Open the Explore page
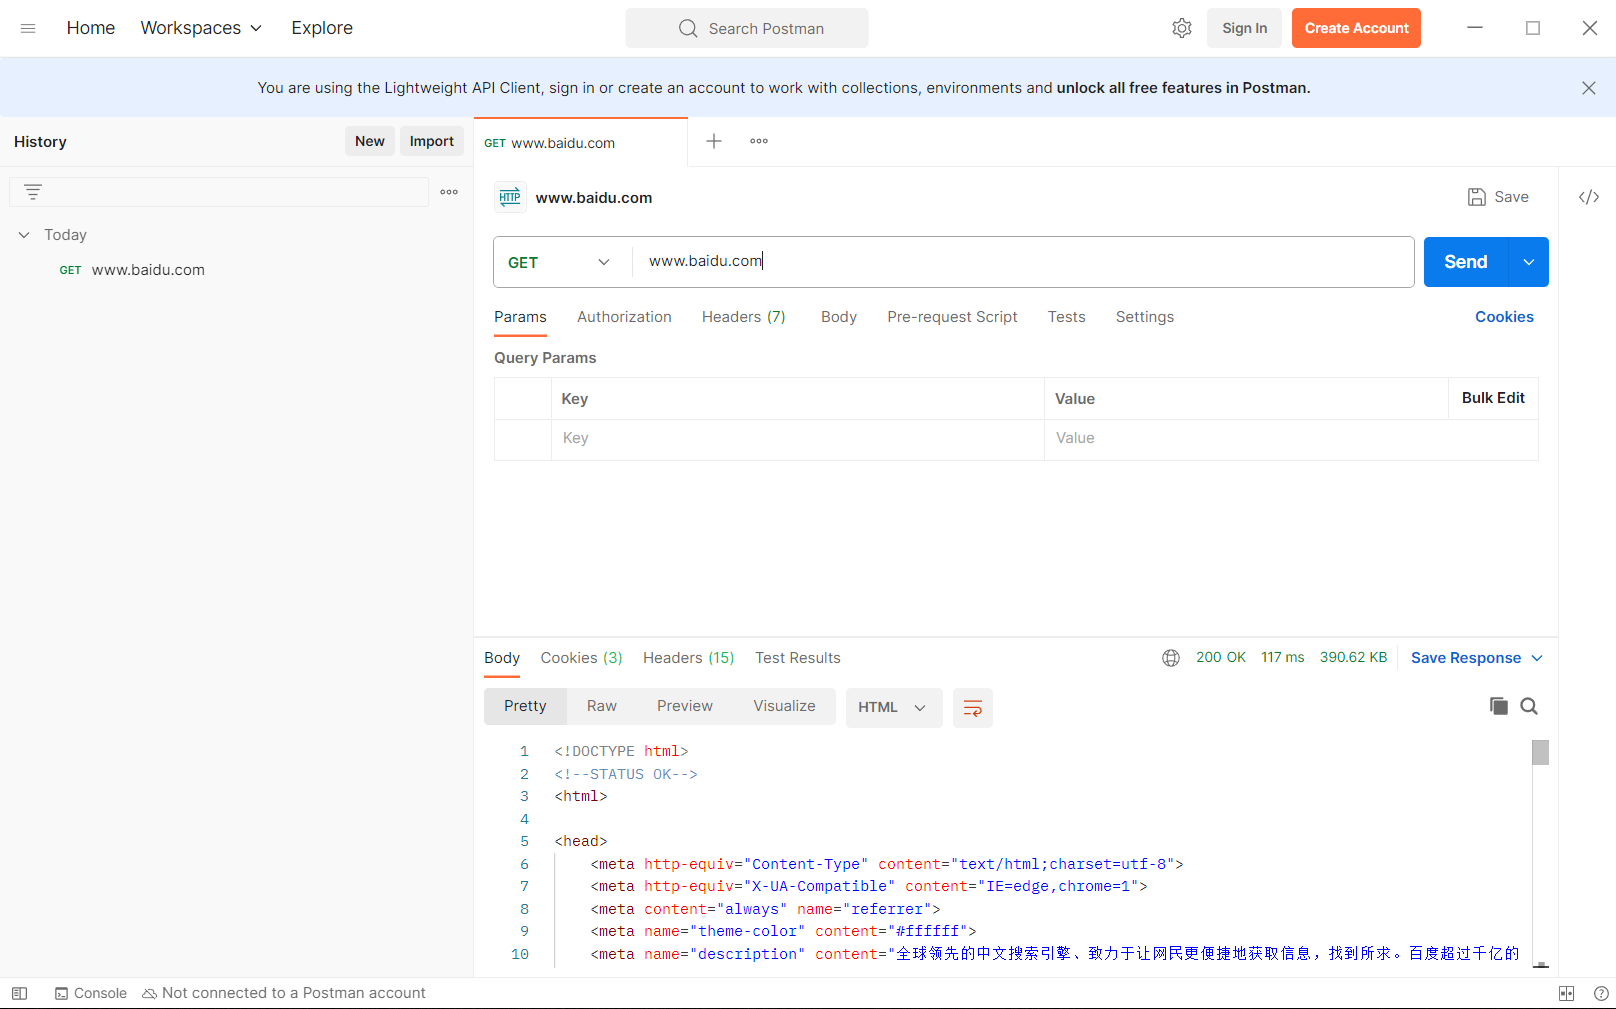Screen dimensions: 1616x1009 point(322,28)
